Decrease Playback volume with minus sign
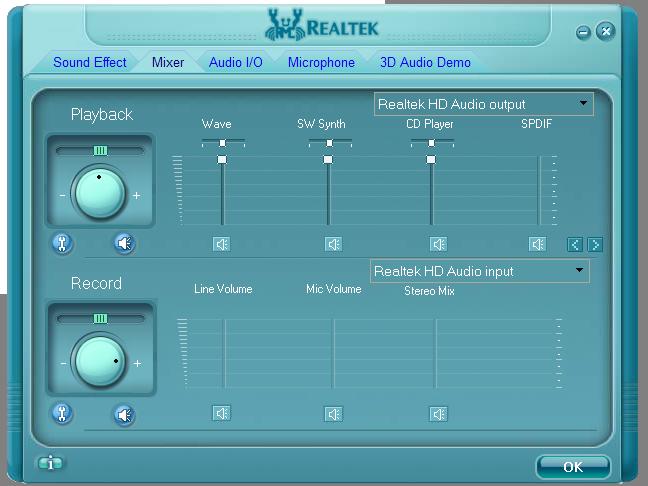The image size is (648, 486). coord(62,195)
